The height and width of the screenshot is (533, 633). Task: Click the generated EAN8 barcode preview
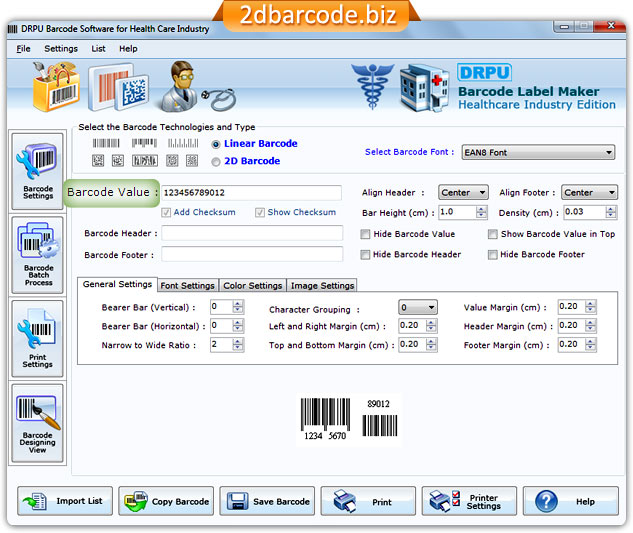pyautogui.click(x=349, y=419)
